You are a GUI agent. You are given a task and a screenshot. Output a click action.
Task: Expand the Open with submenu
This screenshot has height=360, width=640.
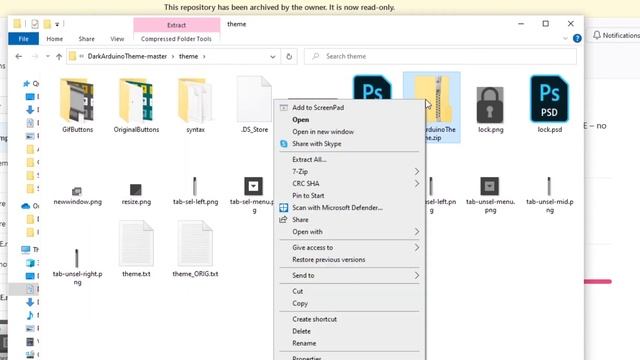[349, 231]
